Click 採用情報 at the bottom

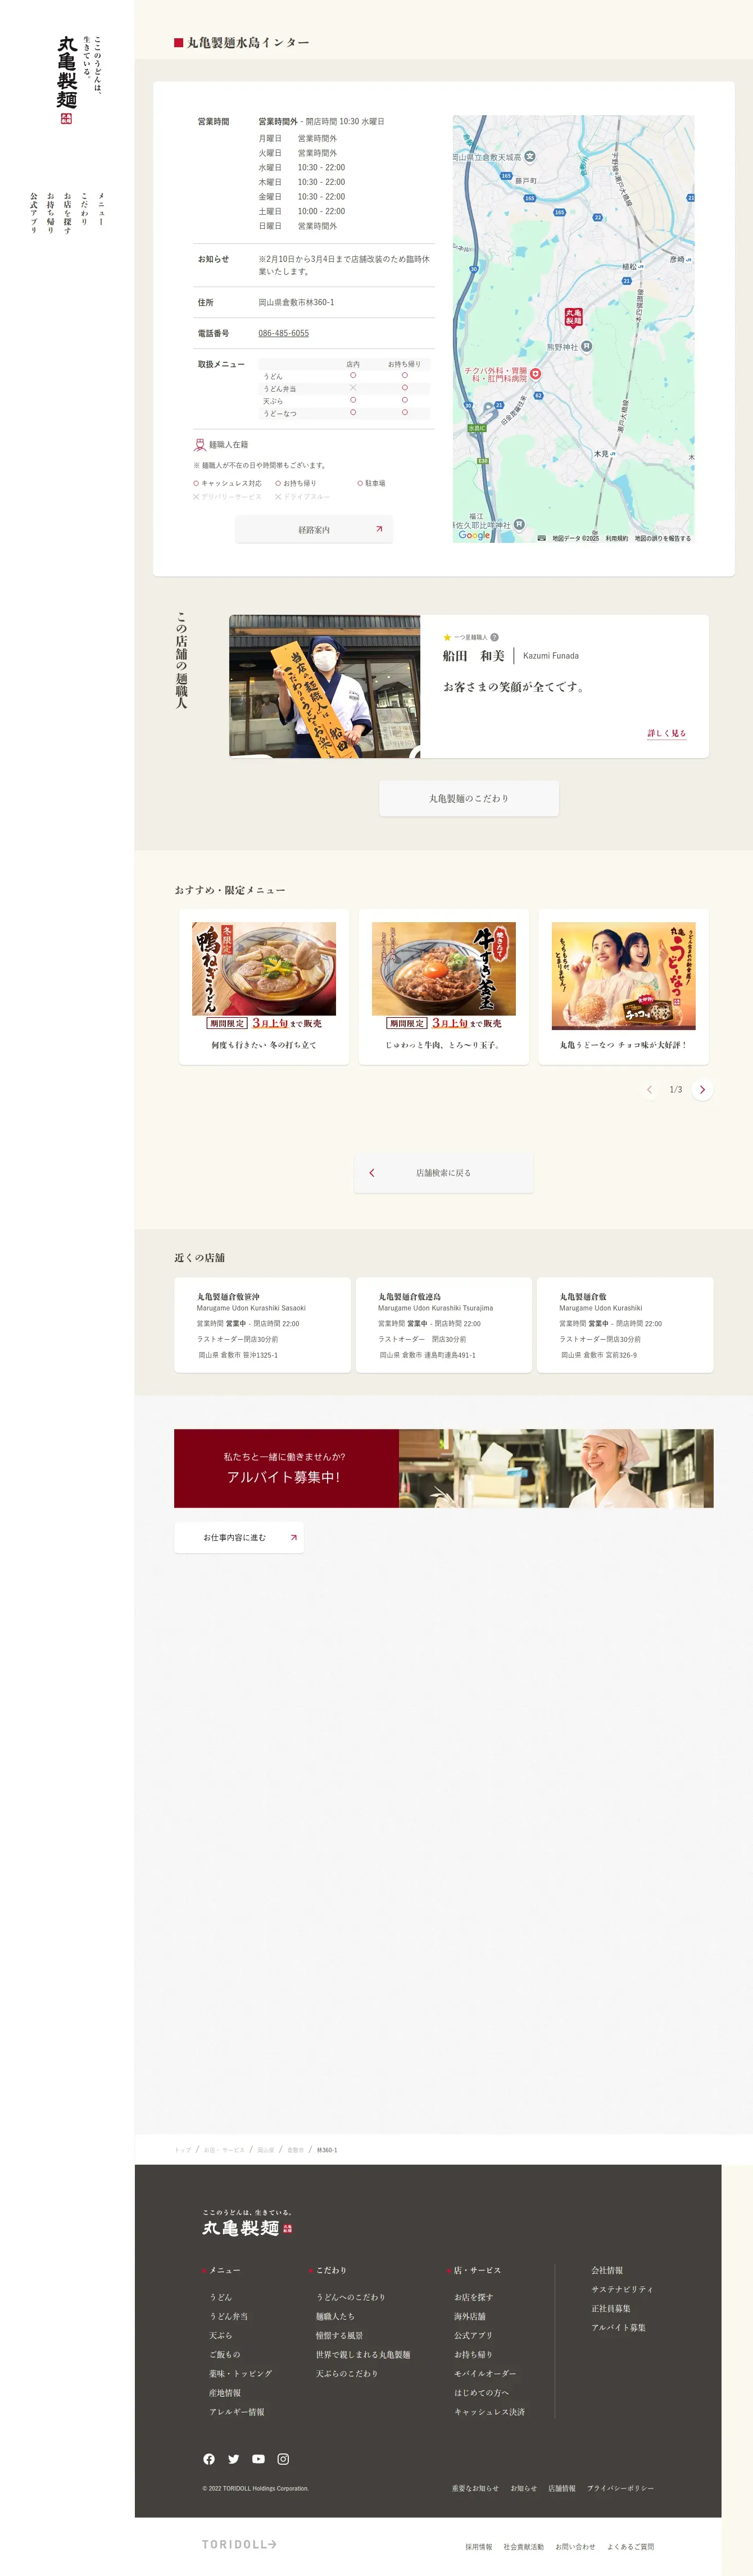(479, 2547)
